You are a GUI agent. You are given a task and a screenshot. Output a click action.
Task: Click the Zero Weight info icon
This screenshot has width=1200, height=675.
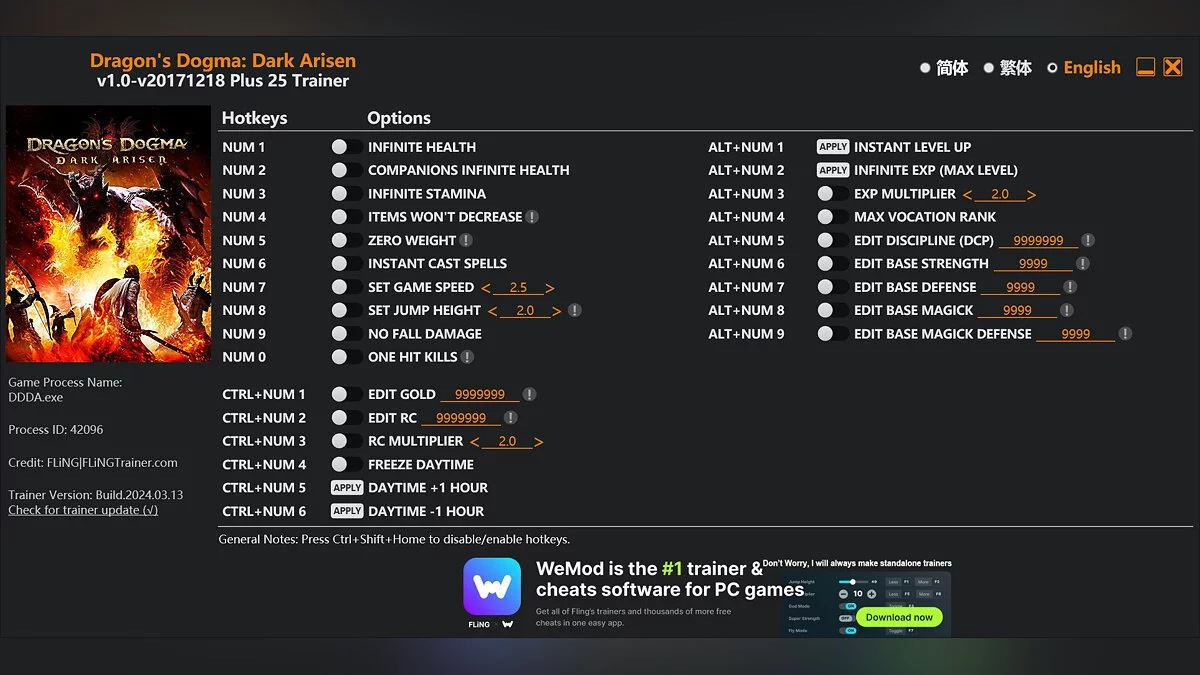coord(466,240)
